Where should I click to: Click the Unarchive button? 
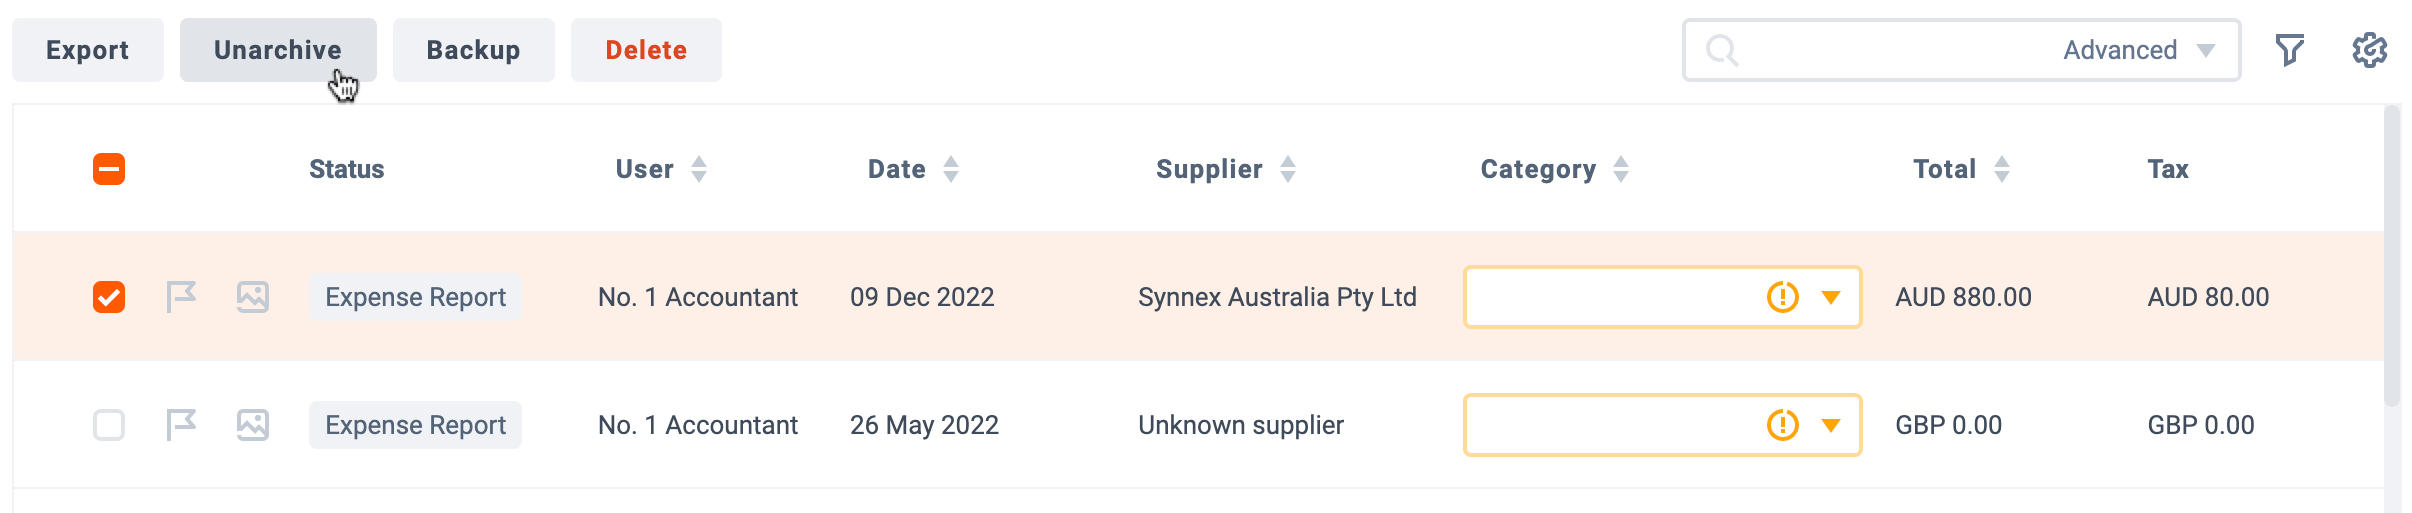278,50
